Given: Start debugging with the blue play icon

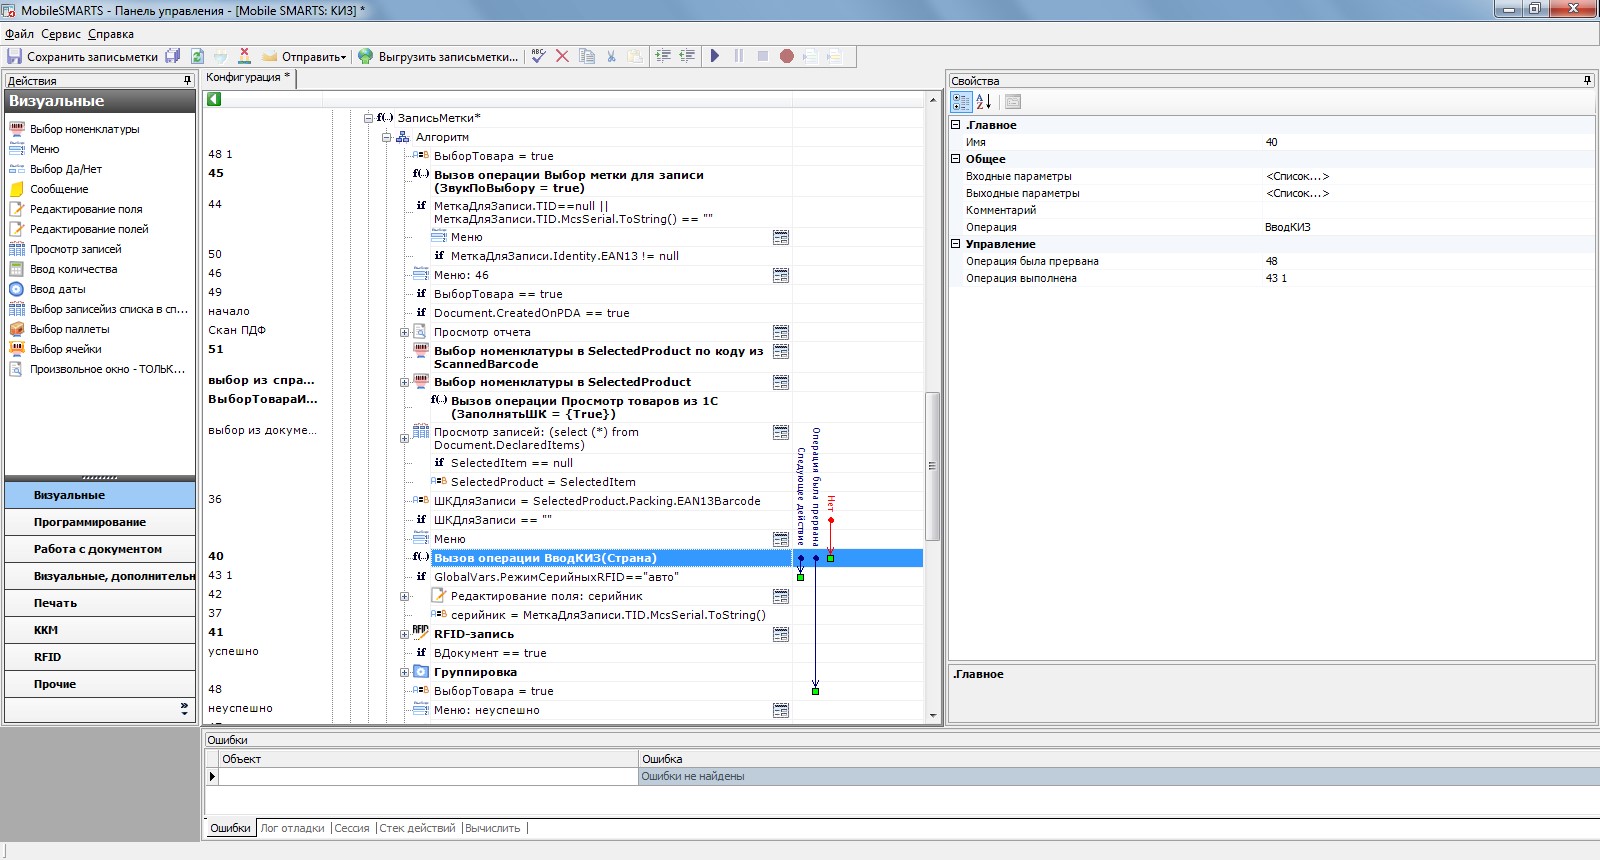Looking at the screenshot, I should (x=715, y=57).
